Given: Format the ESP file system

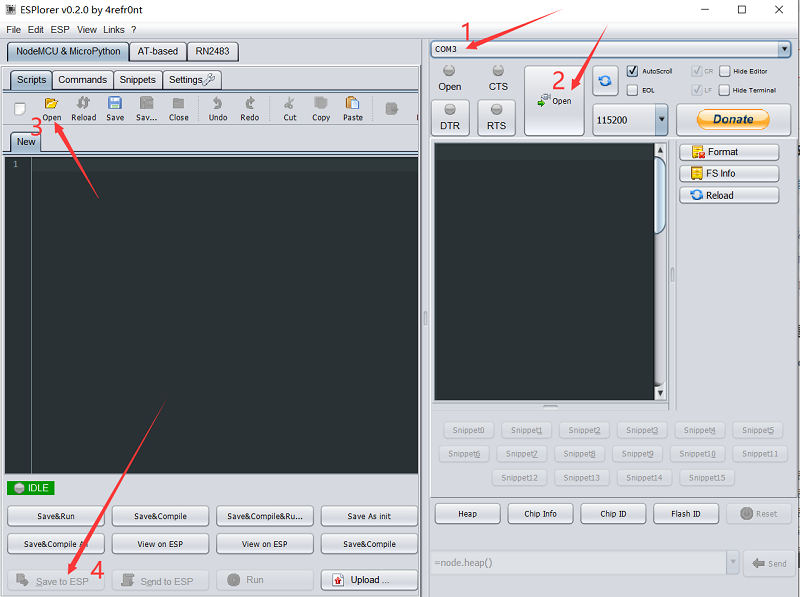Looking at the screenshot, I should click(729, 152).
